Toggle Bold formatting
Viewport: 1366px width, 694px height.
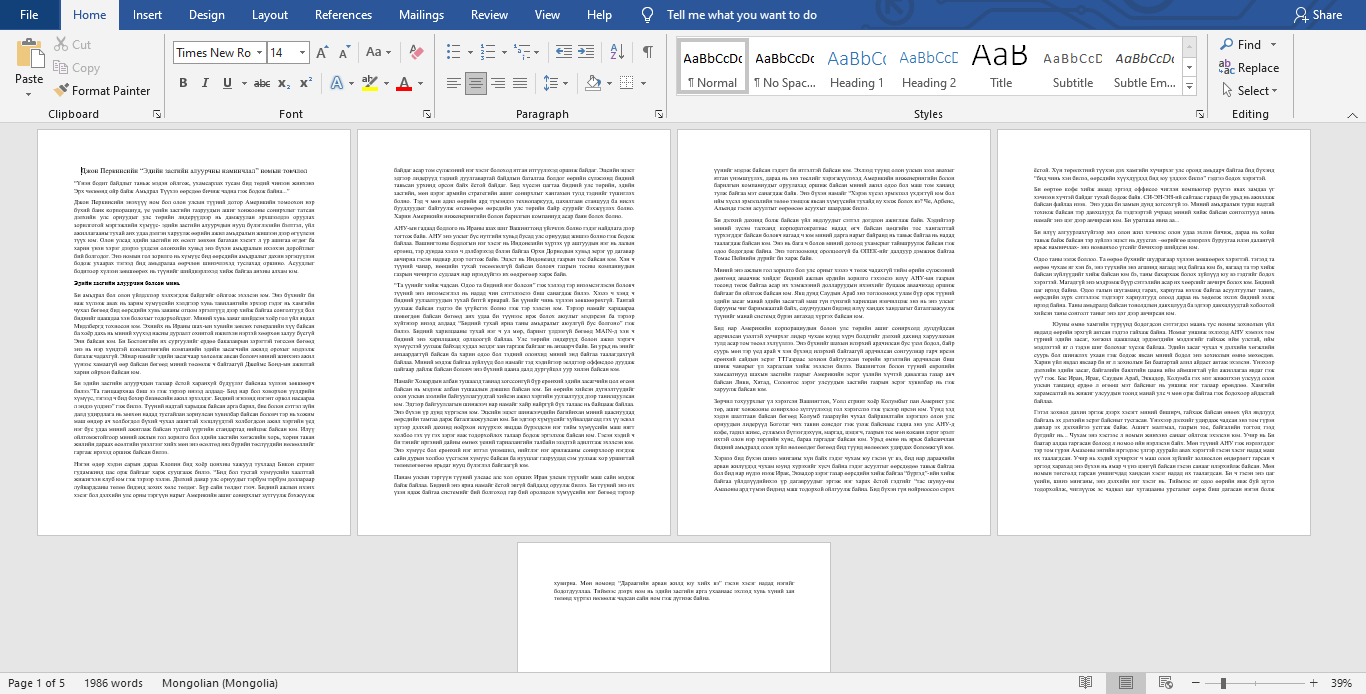[183, 83]
